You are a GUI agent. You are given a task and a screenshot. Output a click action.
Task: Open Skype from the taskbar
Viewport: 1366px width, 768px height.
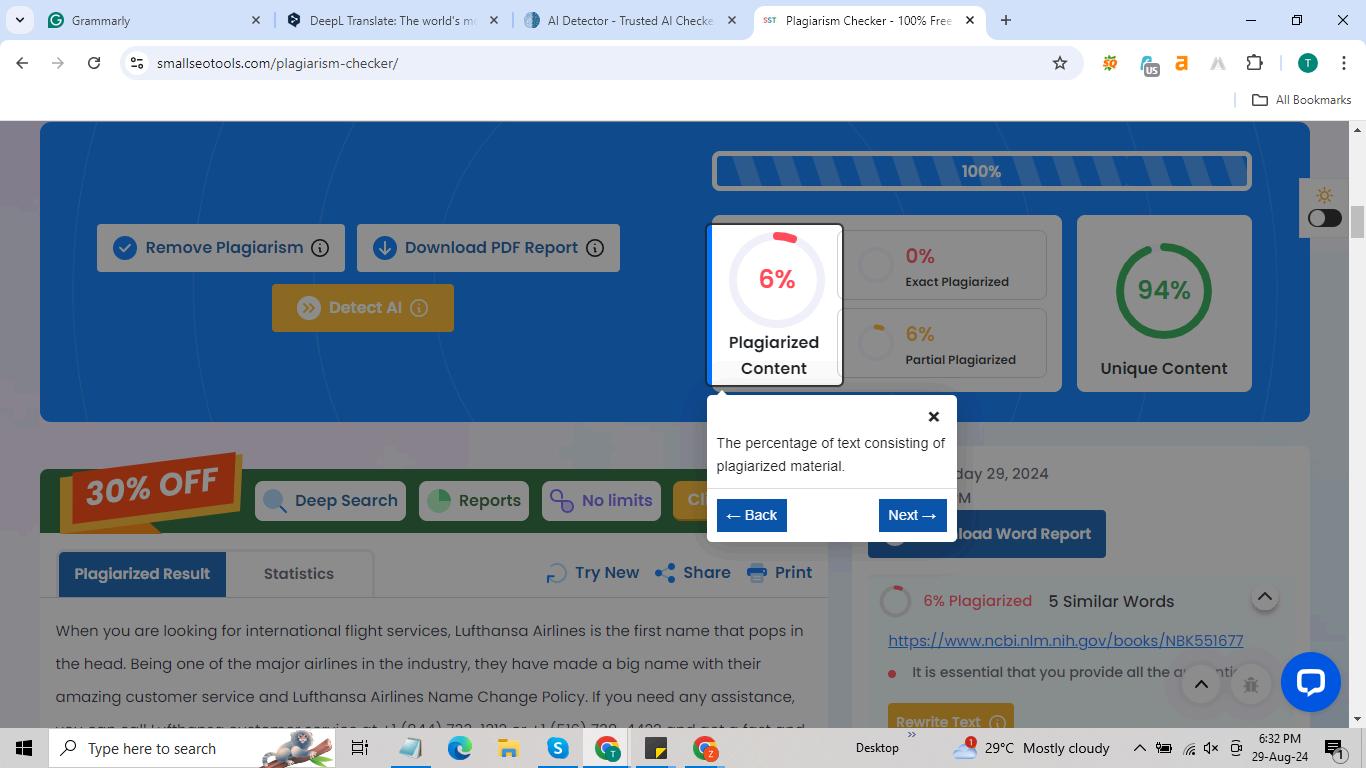click(557, 748)
